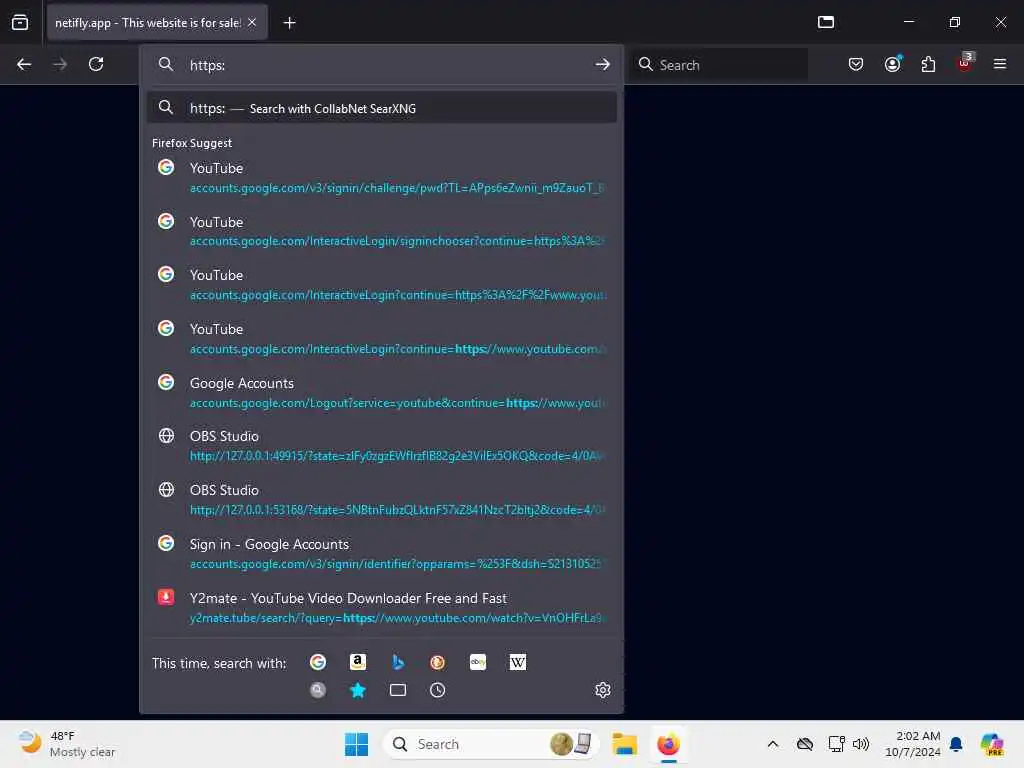Open Windows Start menu
This screenshot has height=768, width=1024.
point(357,744)
